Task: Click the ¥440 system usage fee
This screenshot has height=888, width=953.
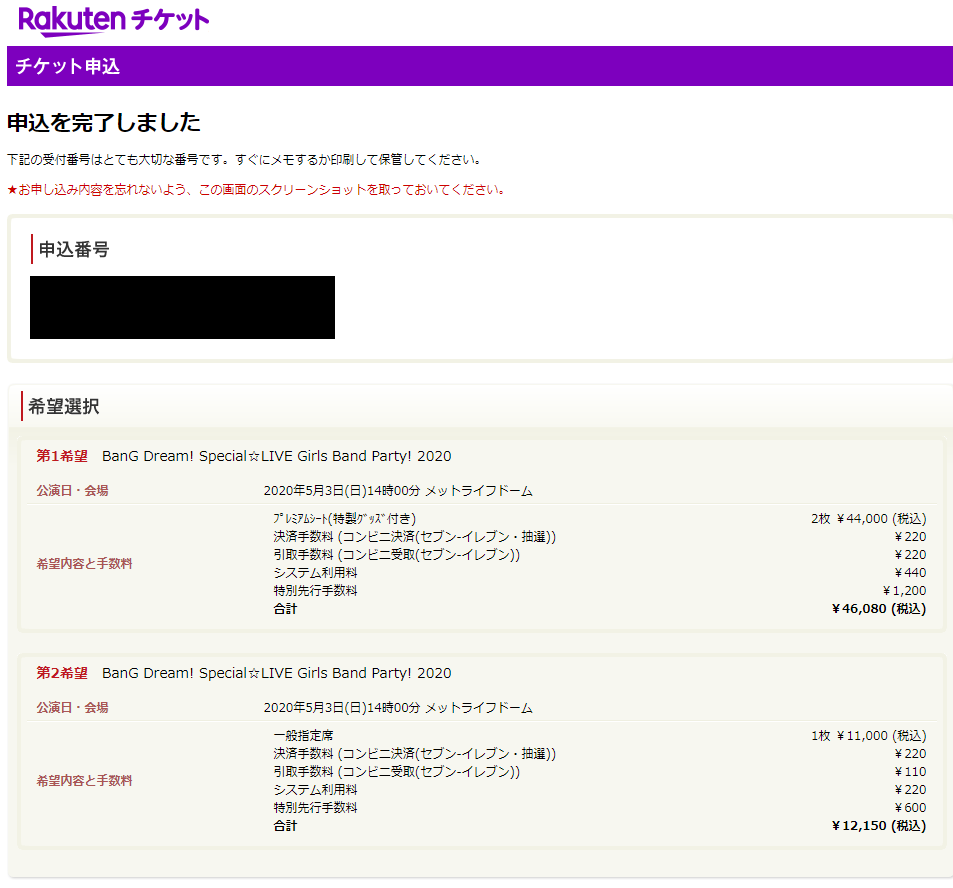Action: 910,573
